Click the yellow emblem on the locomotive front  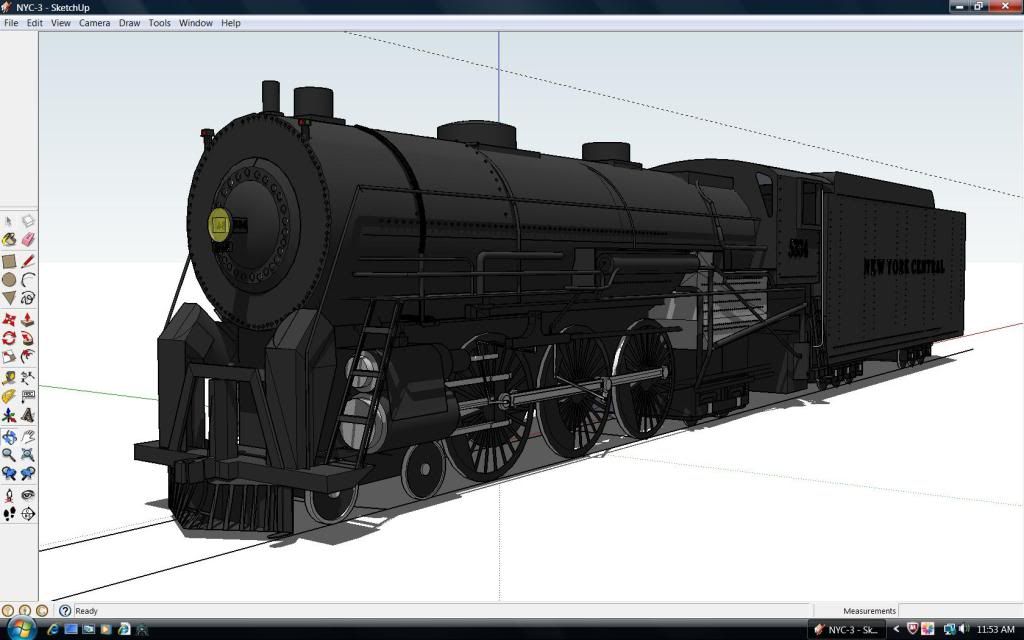pos(219,225)
